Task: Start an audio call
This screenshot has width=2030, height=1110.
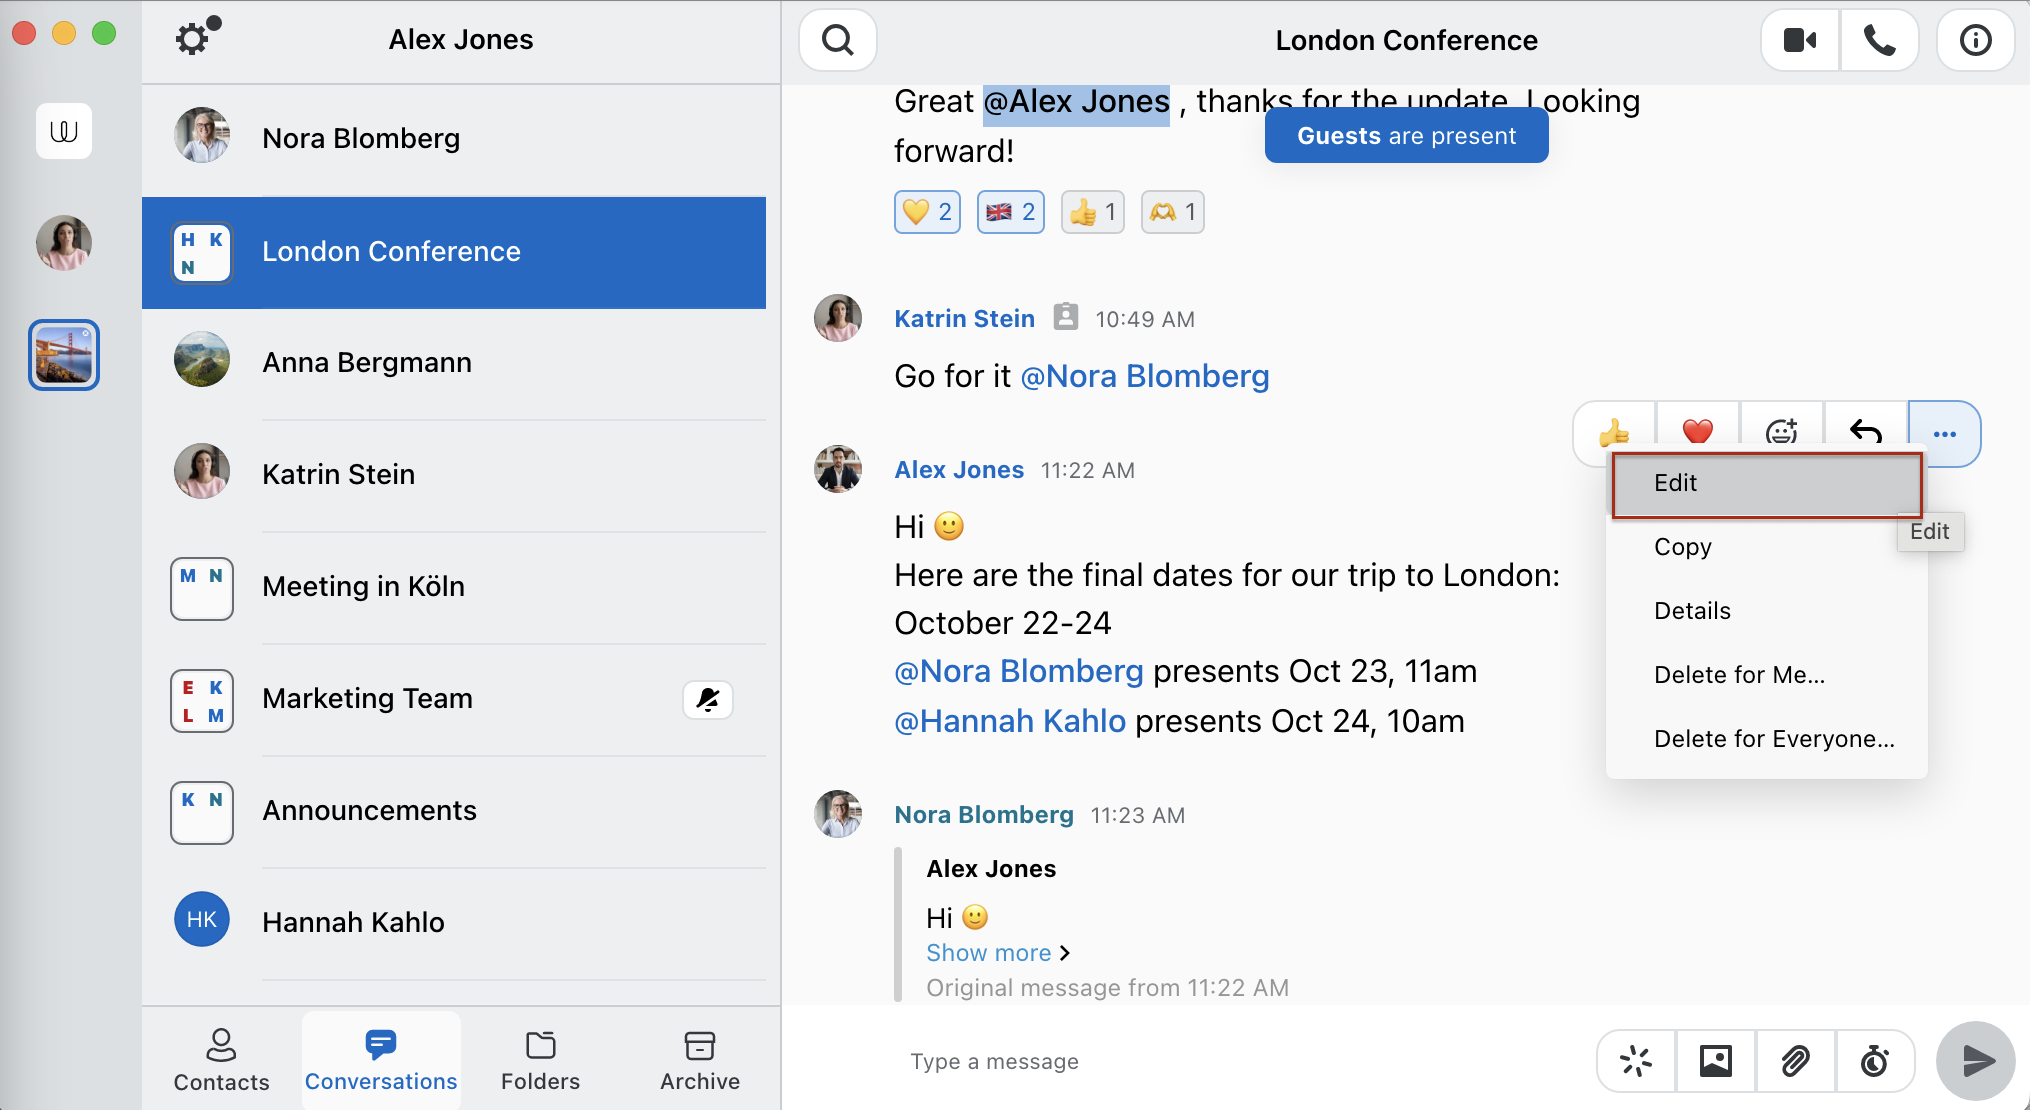Action: 1879,40
